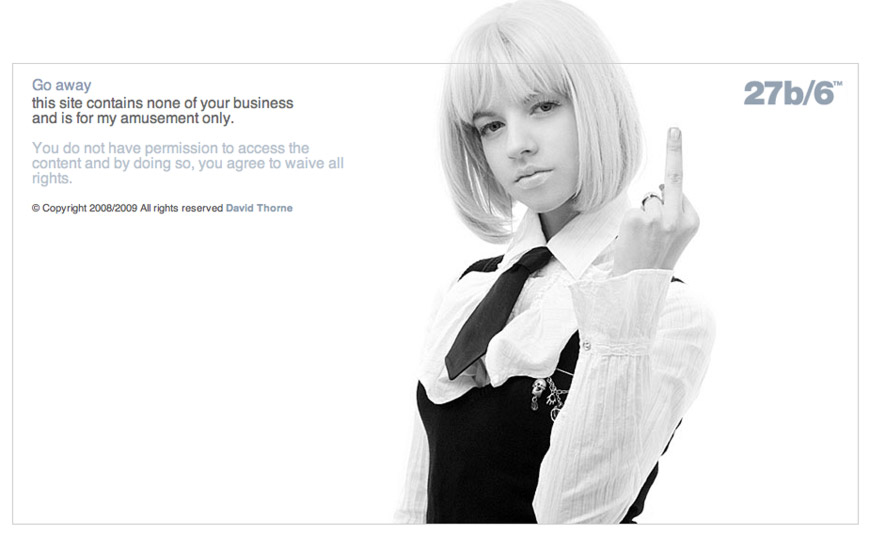Click the word 'rights.' in grey paragraph
870x534 pixels.
52,178
